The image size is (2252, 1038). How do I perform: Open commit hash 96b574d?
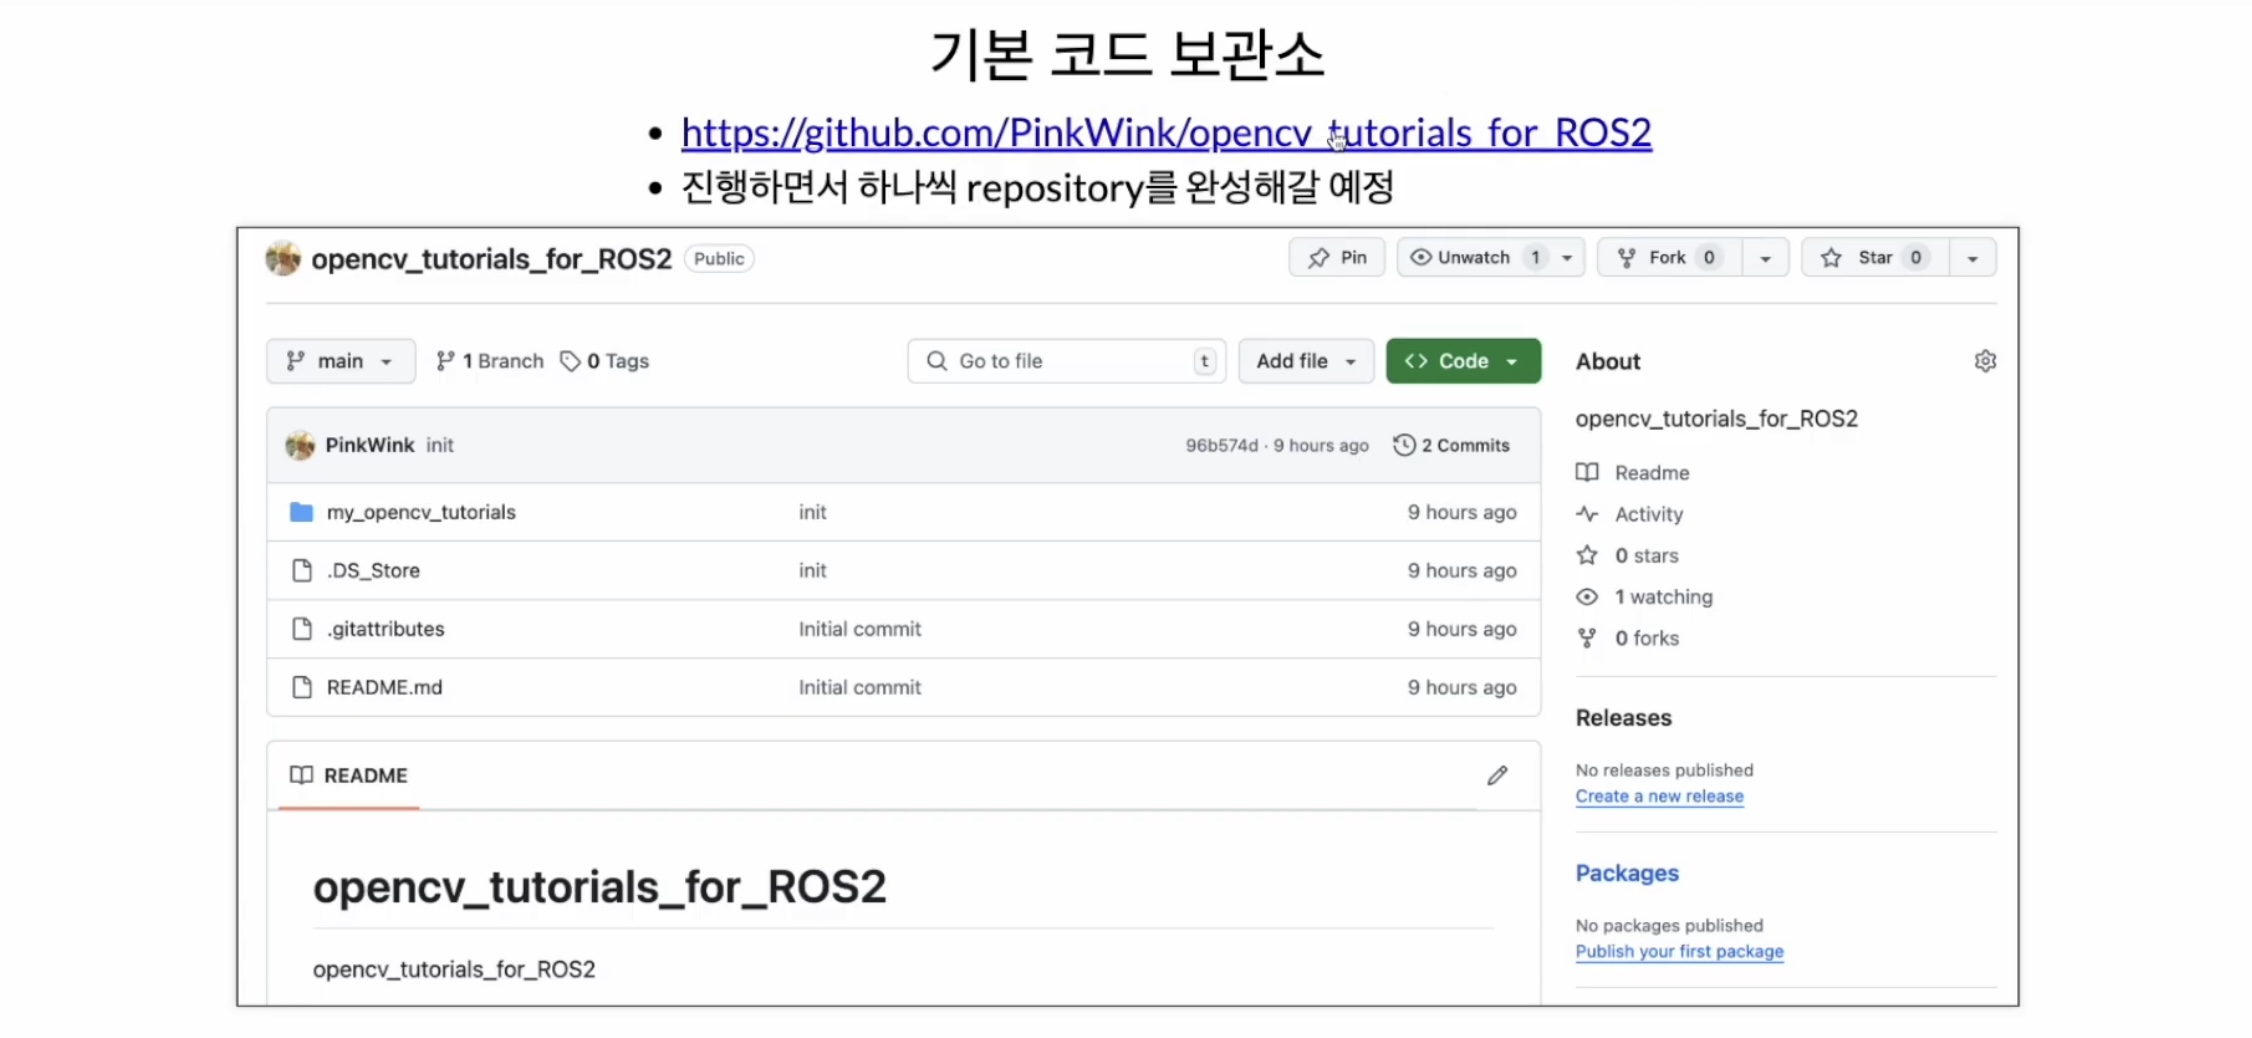click(1222, 445)
